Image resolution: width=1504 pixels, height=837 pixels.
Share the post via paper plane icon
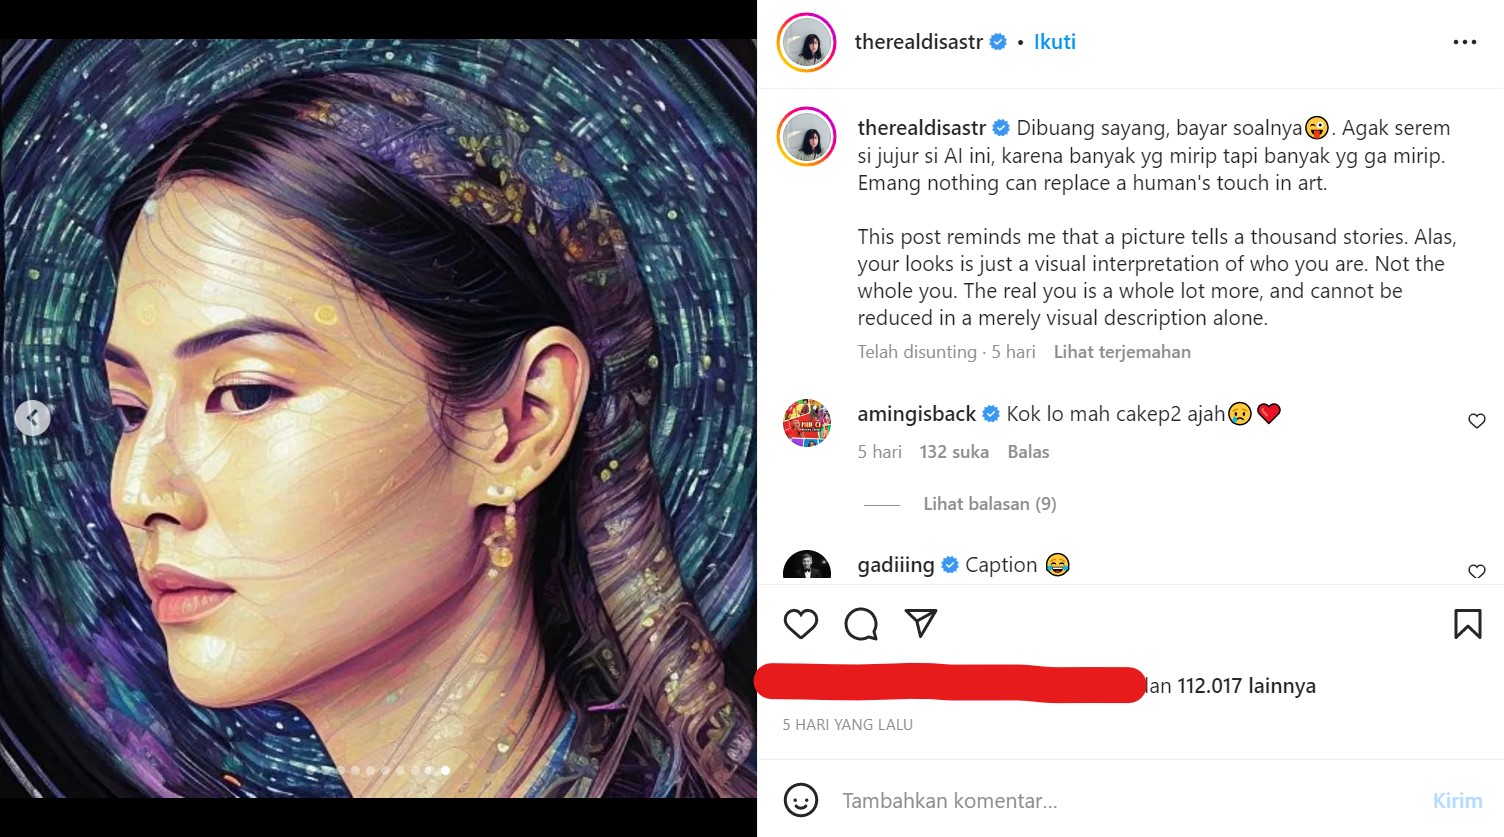(920, 624)
